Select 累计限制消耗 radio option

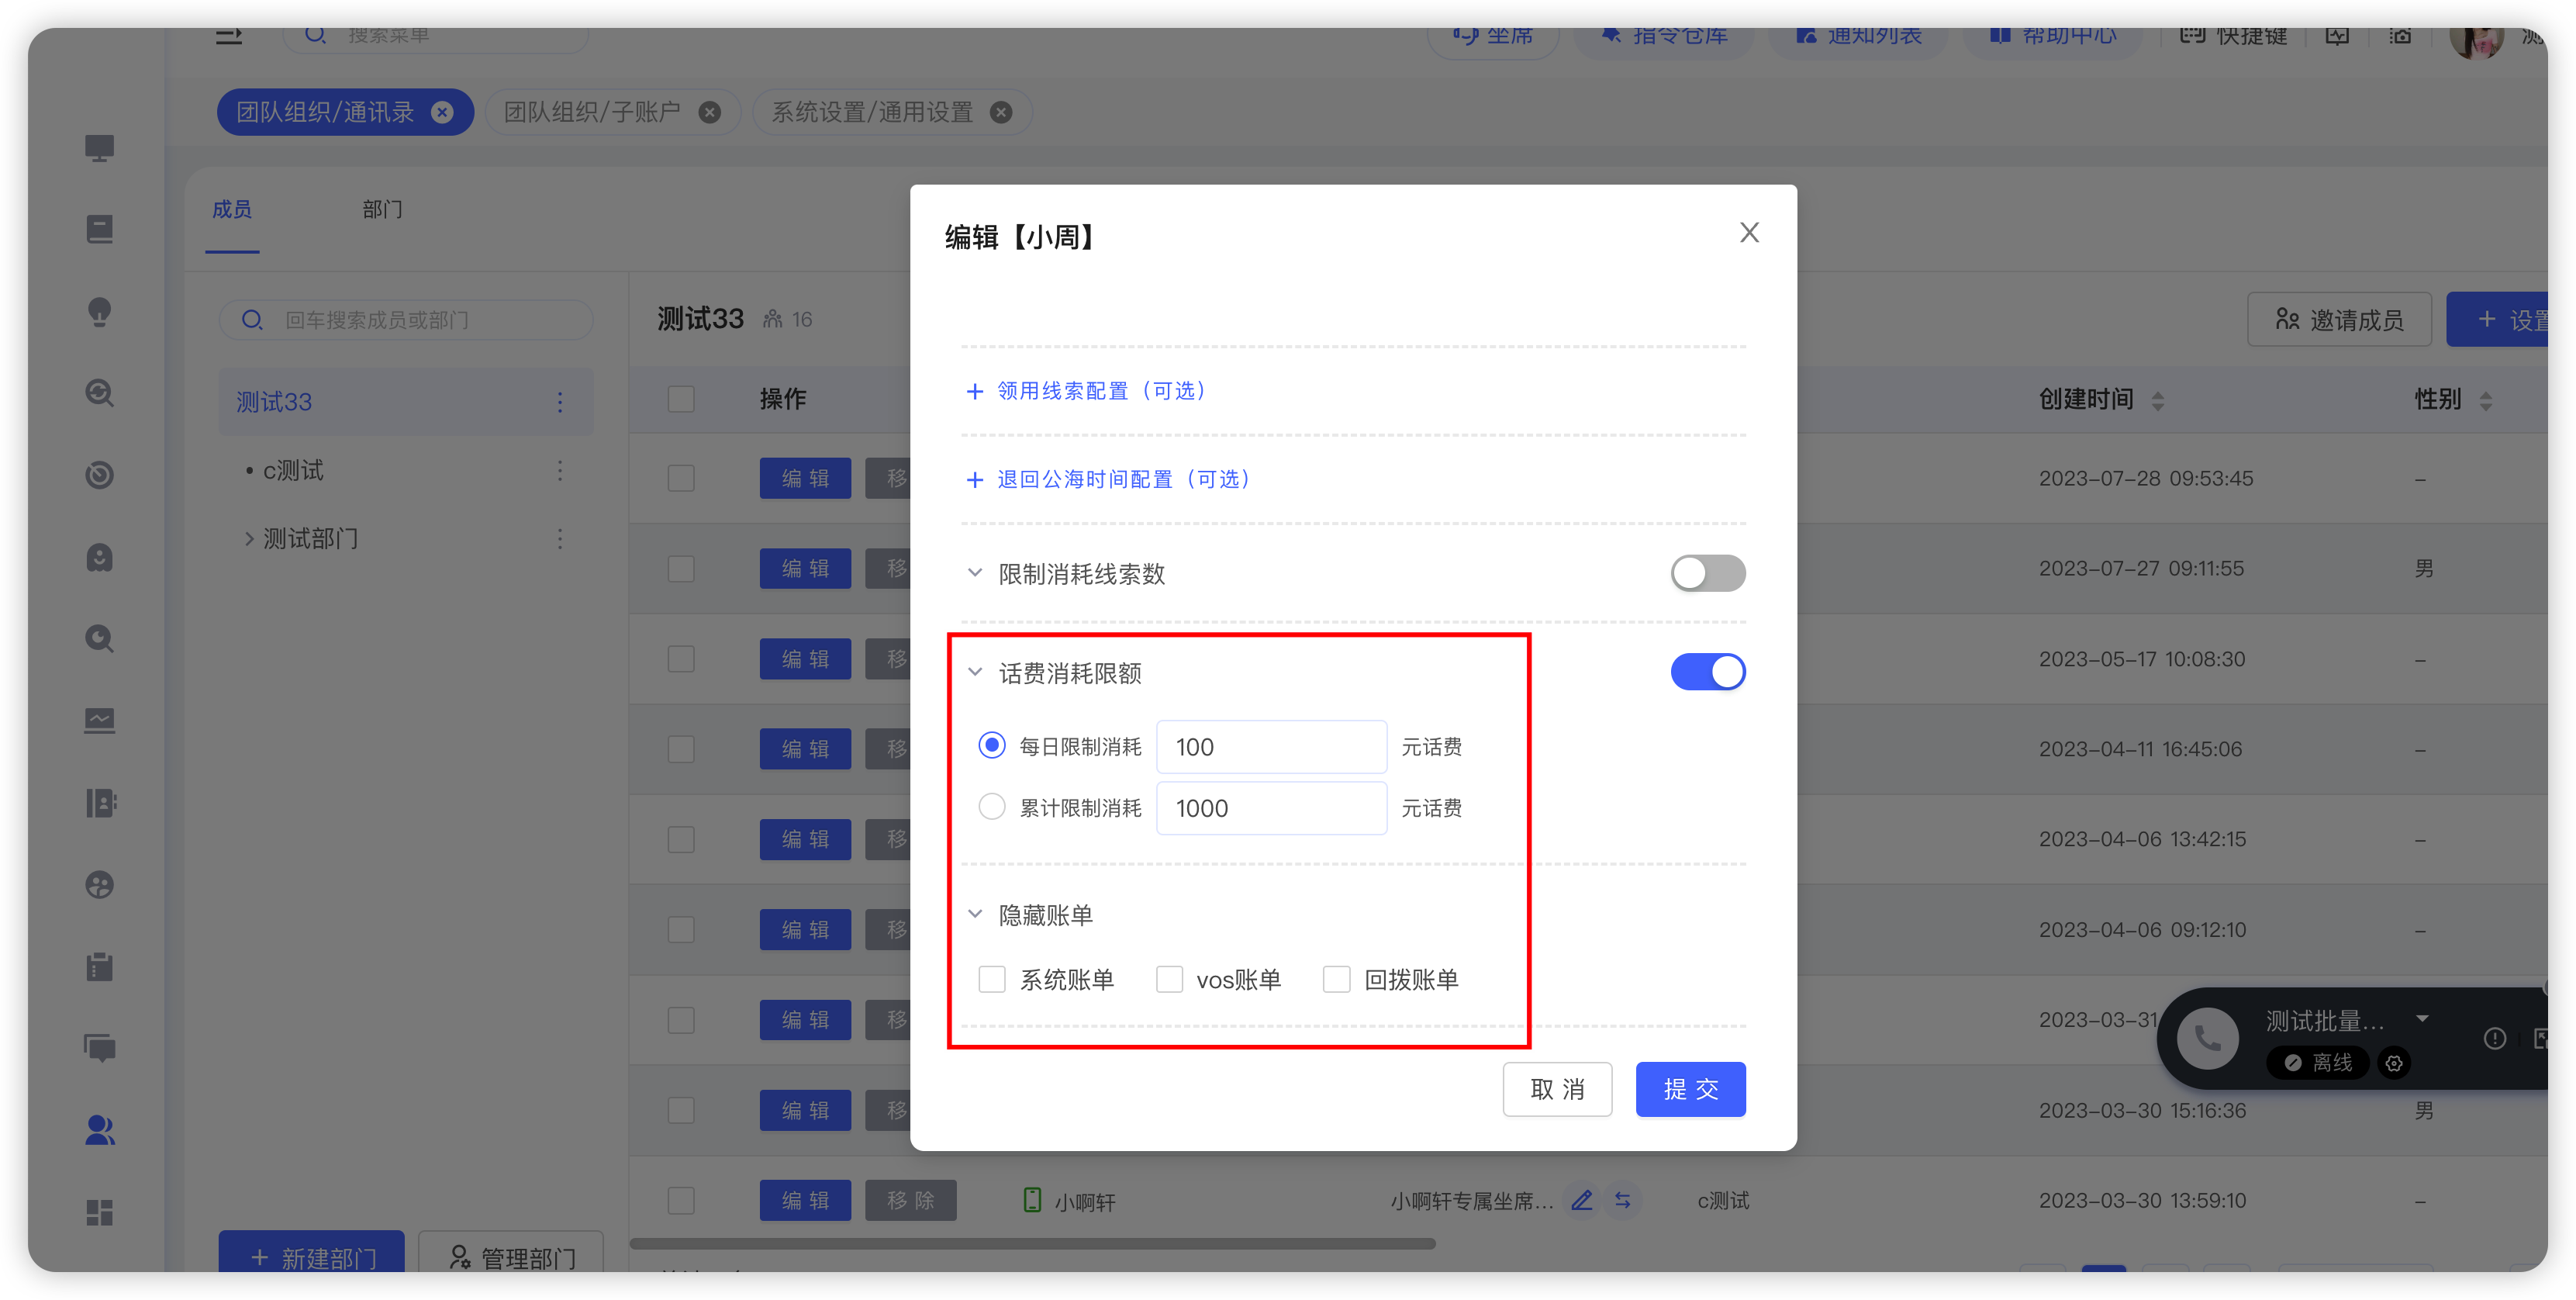pos(991,807)
